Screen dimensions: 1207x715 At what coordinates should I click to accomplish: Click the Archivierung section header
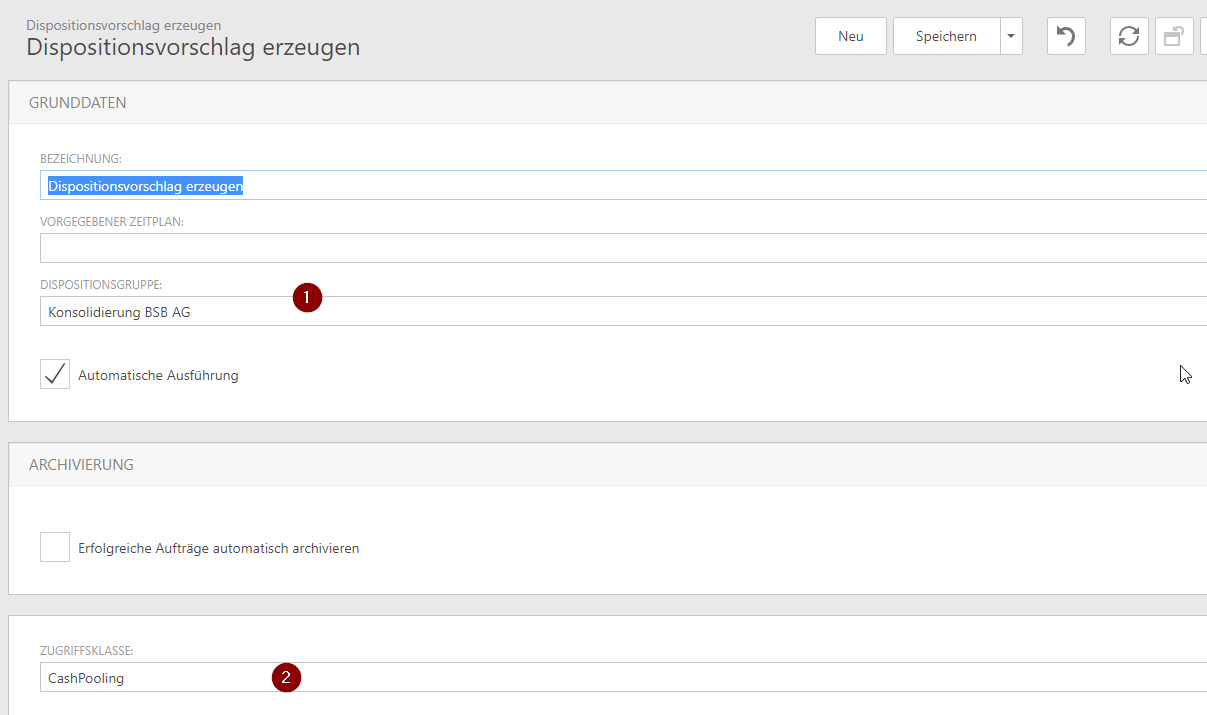[x=82, y=465]
